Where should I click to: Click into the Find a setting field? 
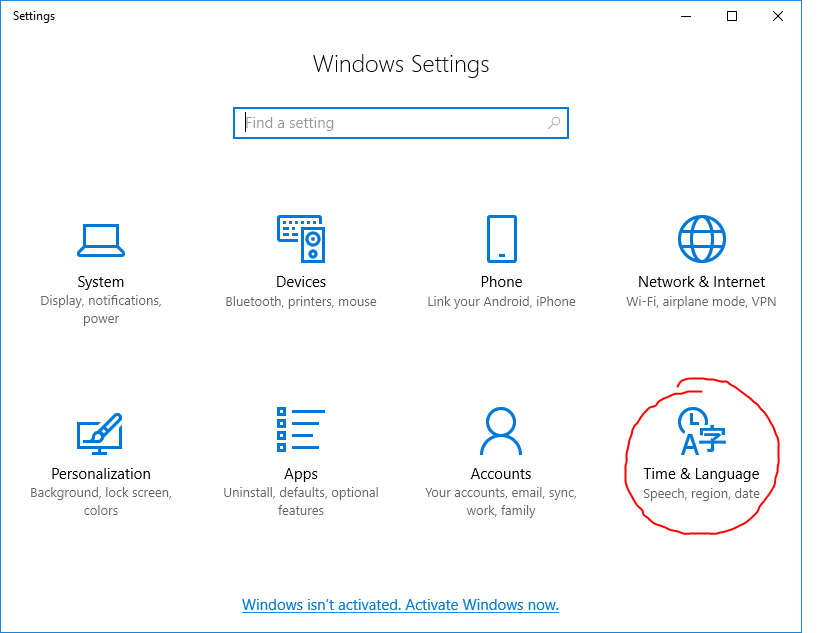390,123
